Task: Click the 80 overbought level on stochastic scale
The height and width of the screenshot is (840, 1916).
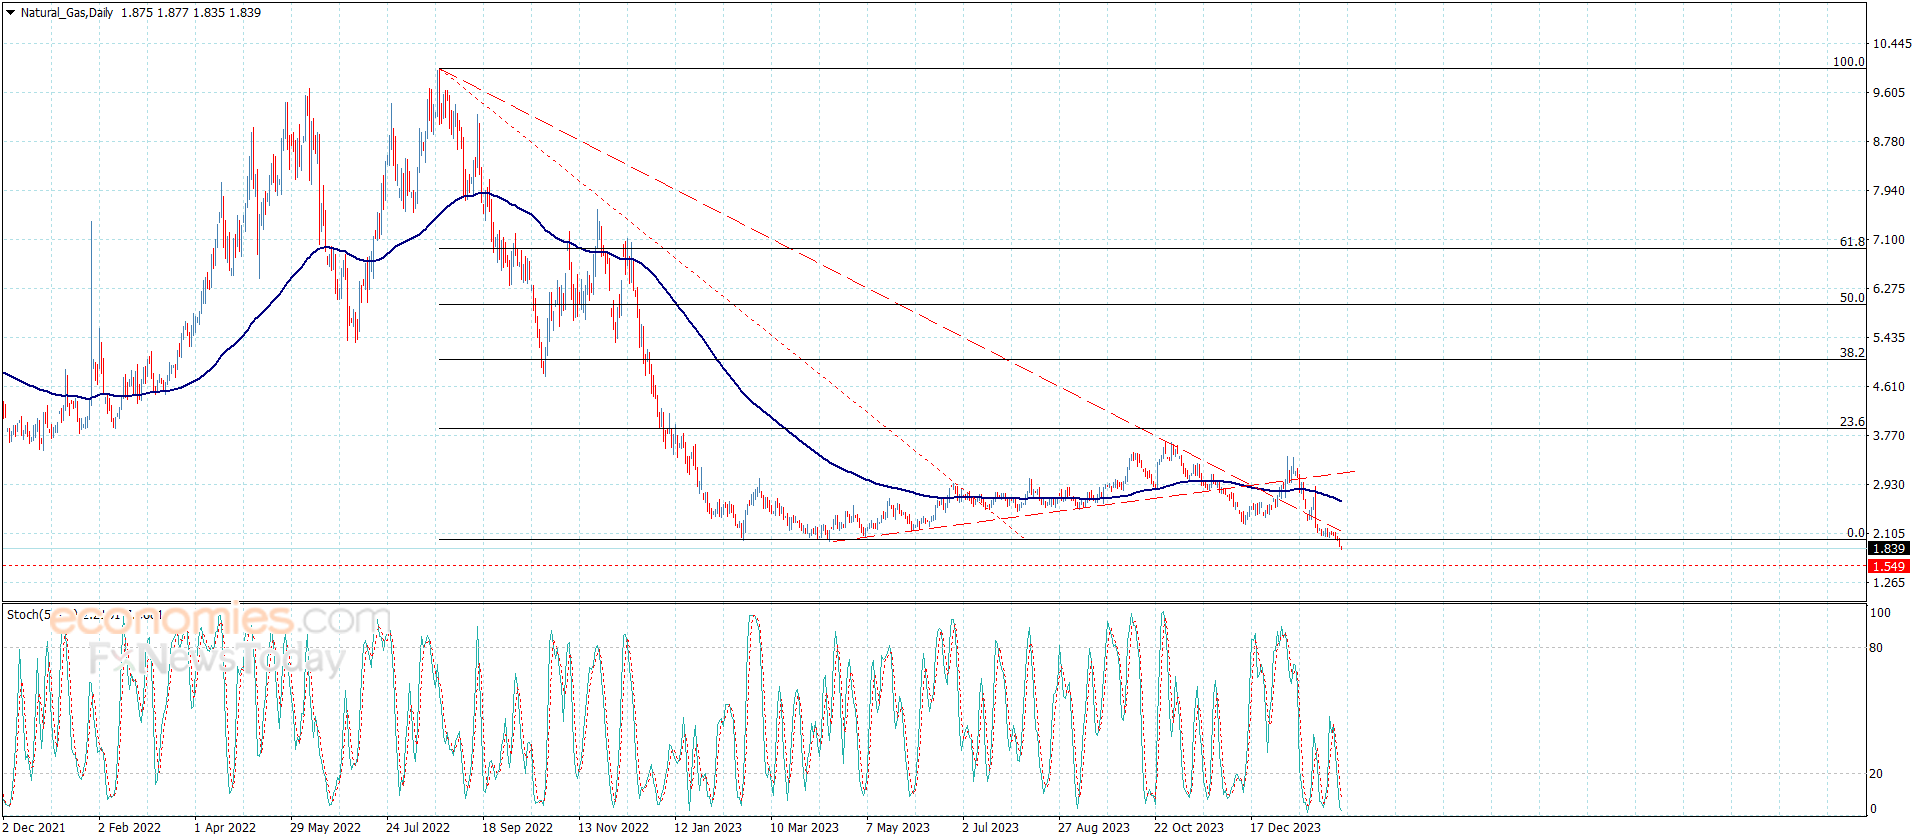Action: point(1876,648)
